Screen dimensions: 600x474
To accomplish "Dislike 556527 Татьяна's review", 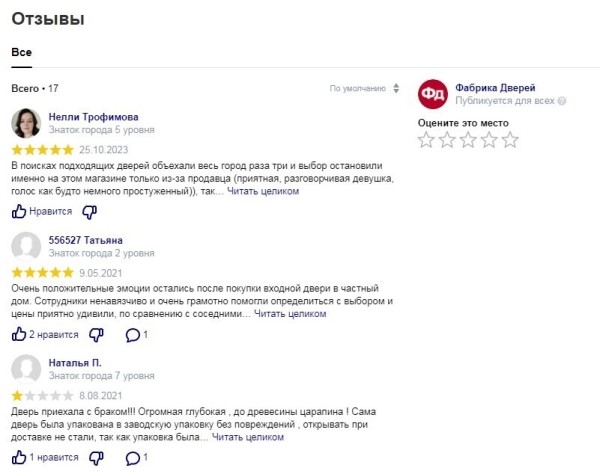I will click(x=96, y=335).
